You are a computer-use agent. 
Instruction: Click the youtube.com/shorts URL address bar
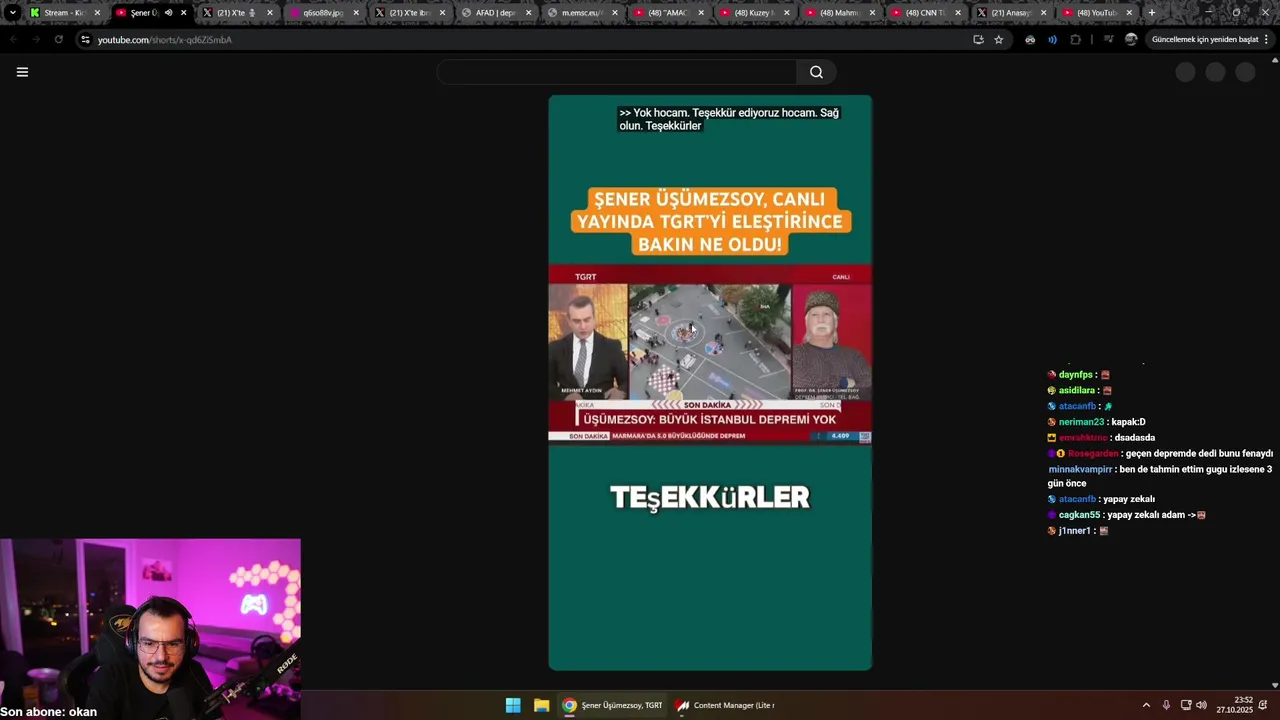[x=164, y=40]
